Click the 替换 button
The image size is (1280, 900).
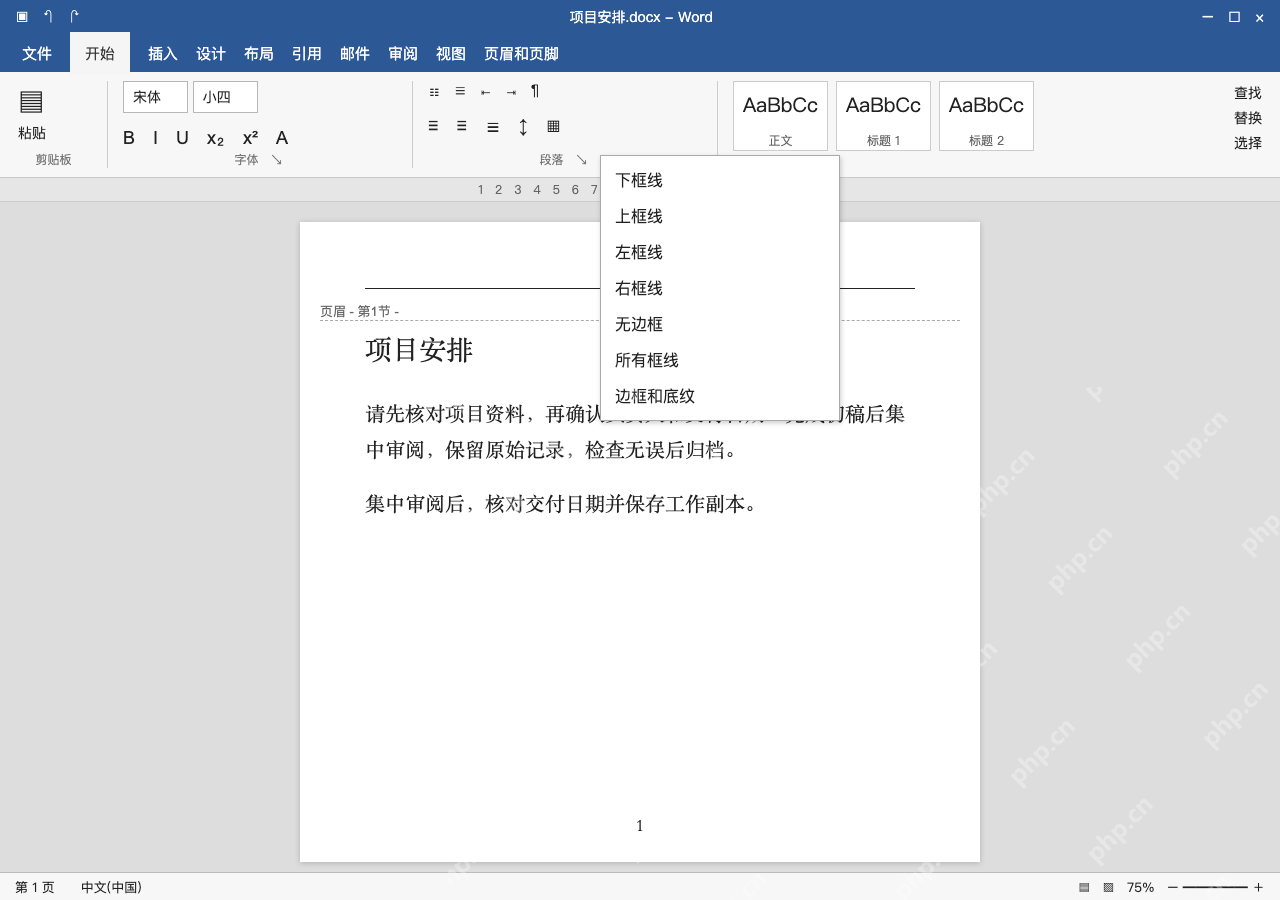(1247, 118)
